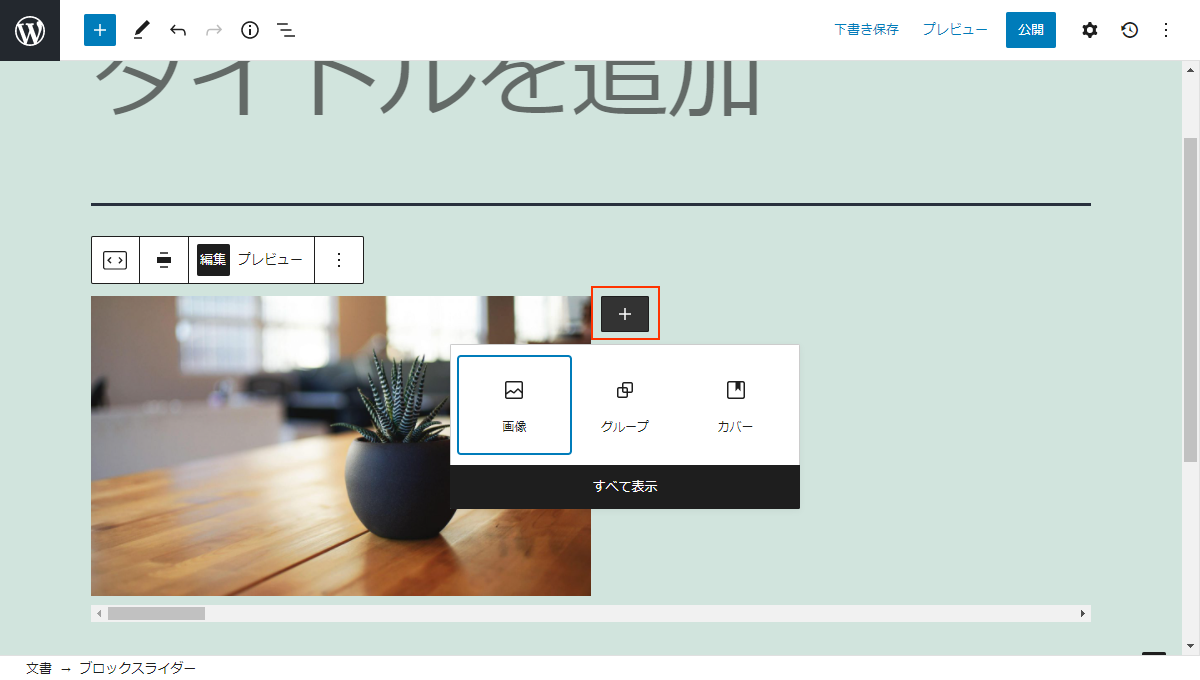Switch block to プレビュー mode
1200x680 pixels.
270,260
